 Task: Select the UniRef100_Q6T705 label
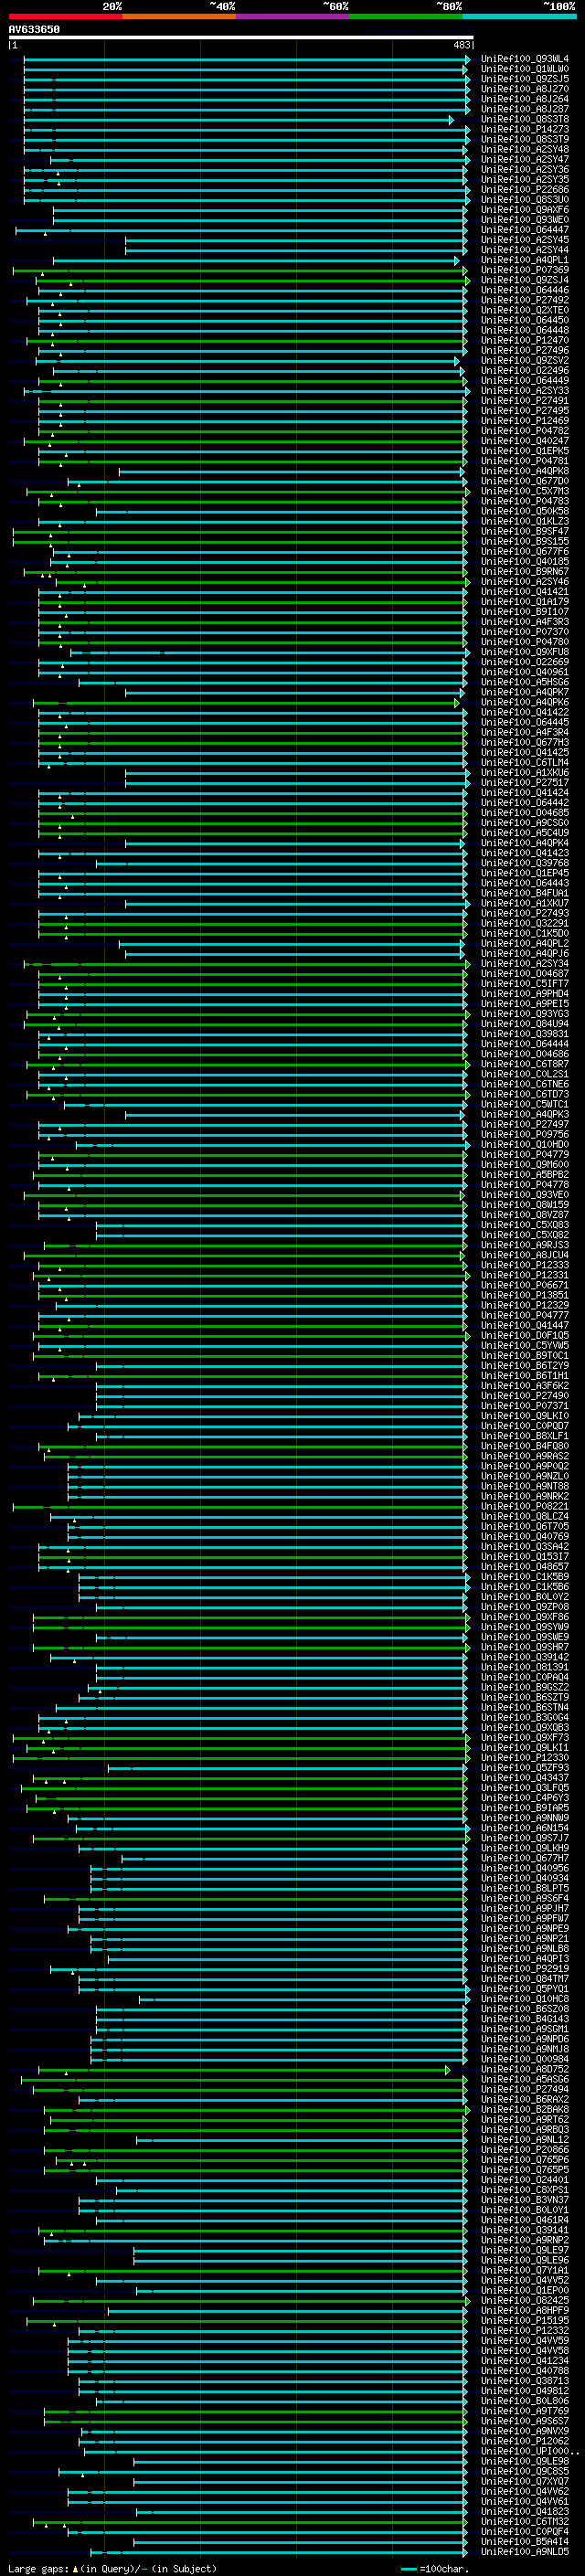point(525,1526)
